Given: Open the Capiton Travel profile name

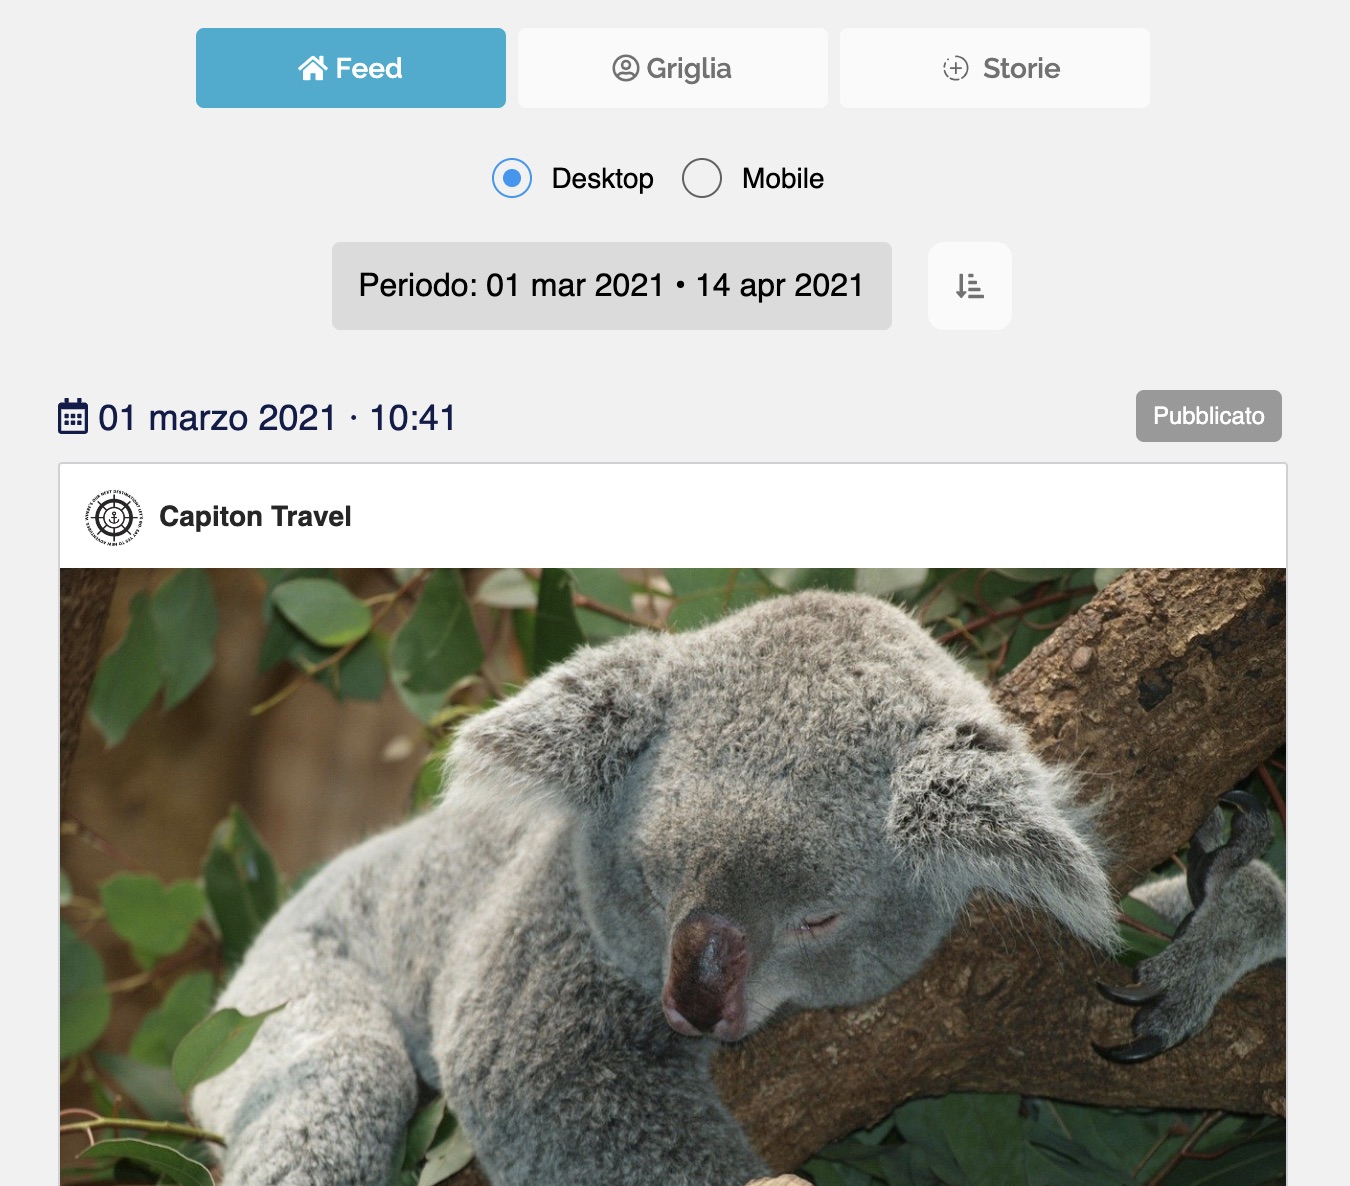Looking at the screenshot, I should coord(256,516).
